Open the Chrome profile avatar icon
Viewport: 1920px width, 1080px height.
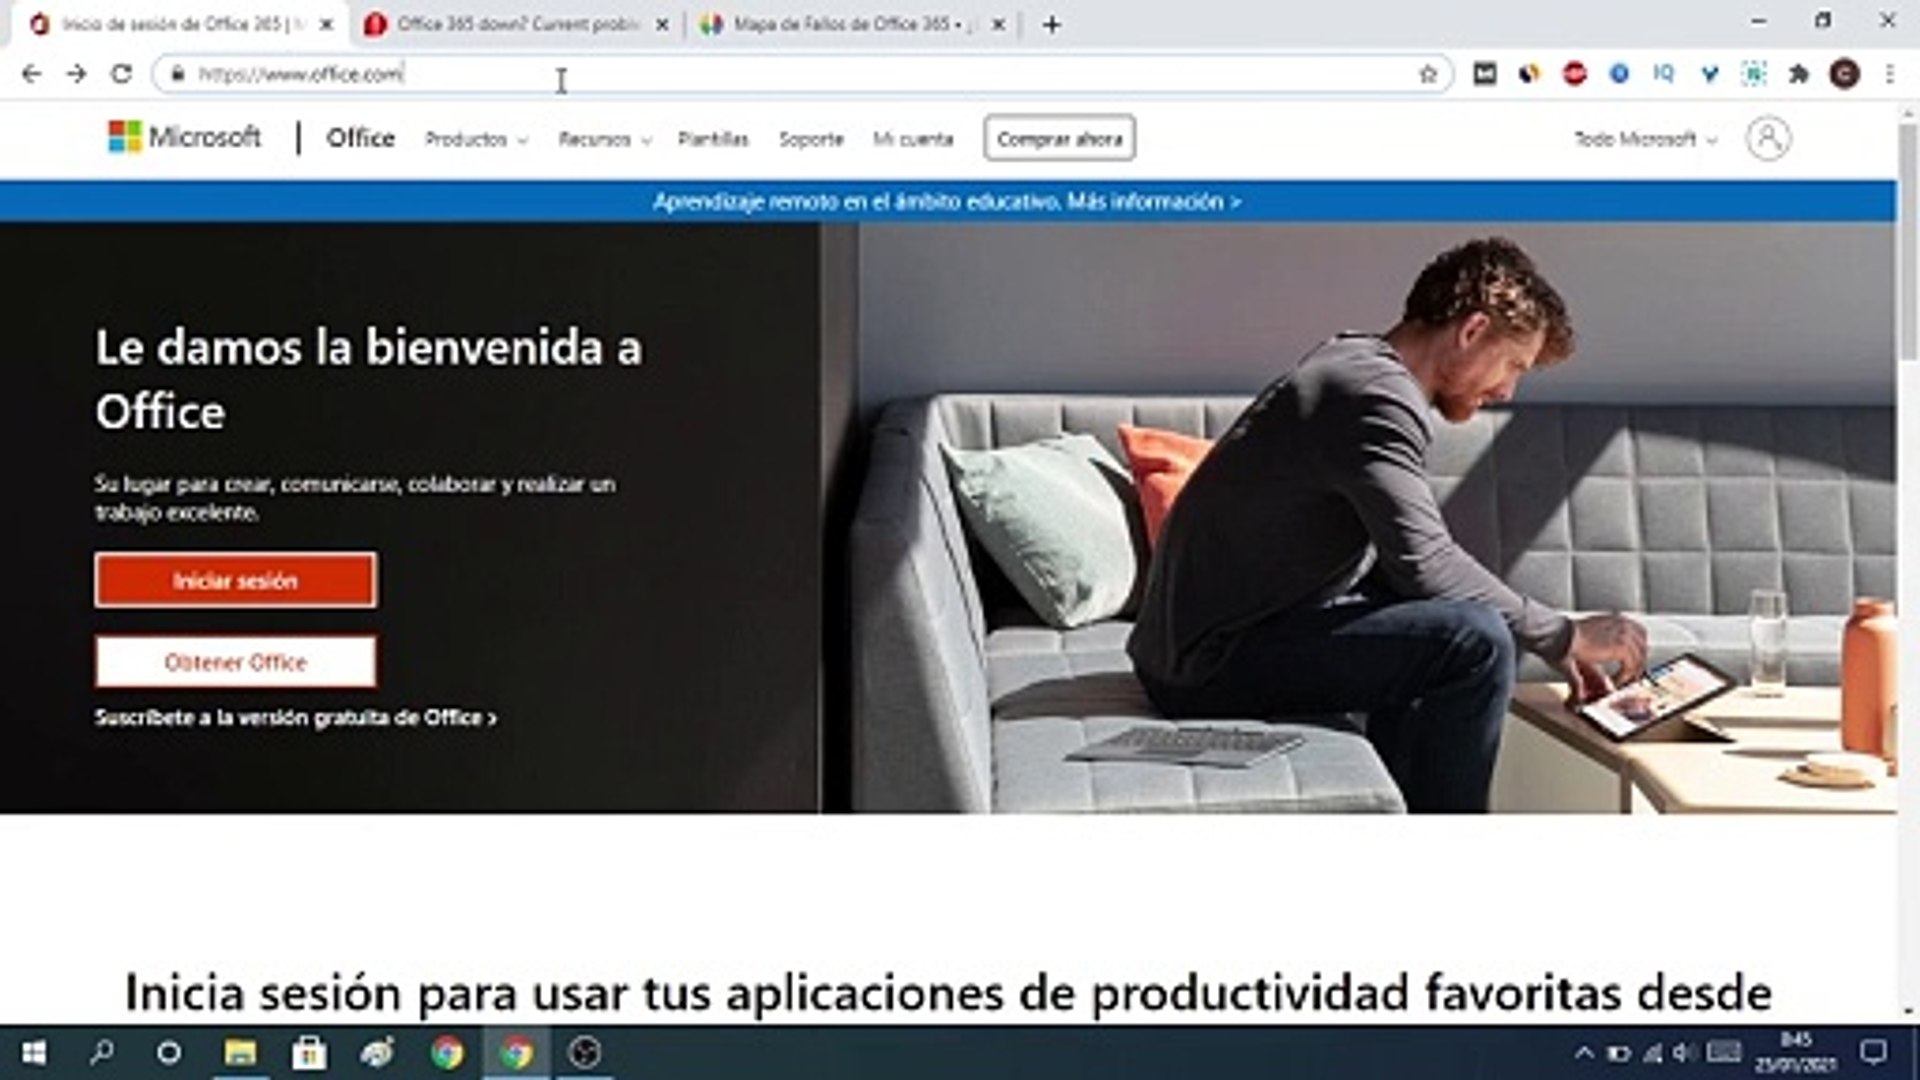[1845, 73]
